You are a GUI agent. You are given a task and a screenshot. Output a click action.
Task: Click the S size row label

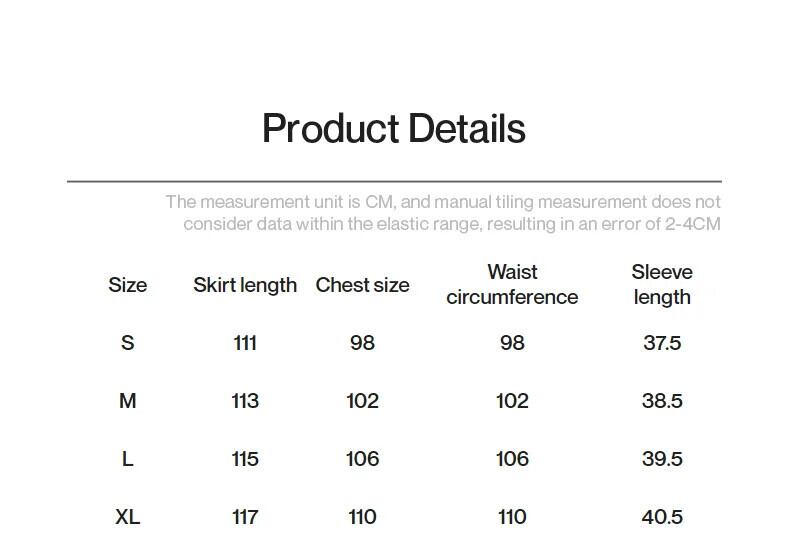pyautogui.click(x=127, y=343)
